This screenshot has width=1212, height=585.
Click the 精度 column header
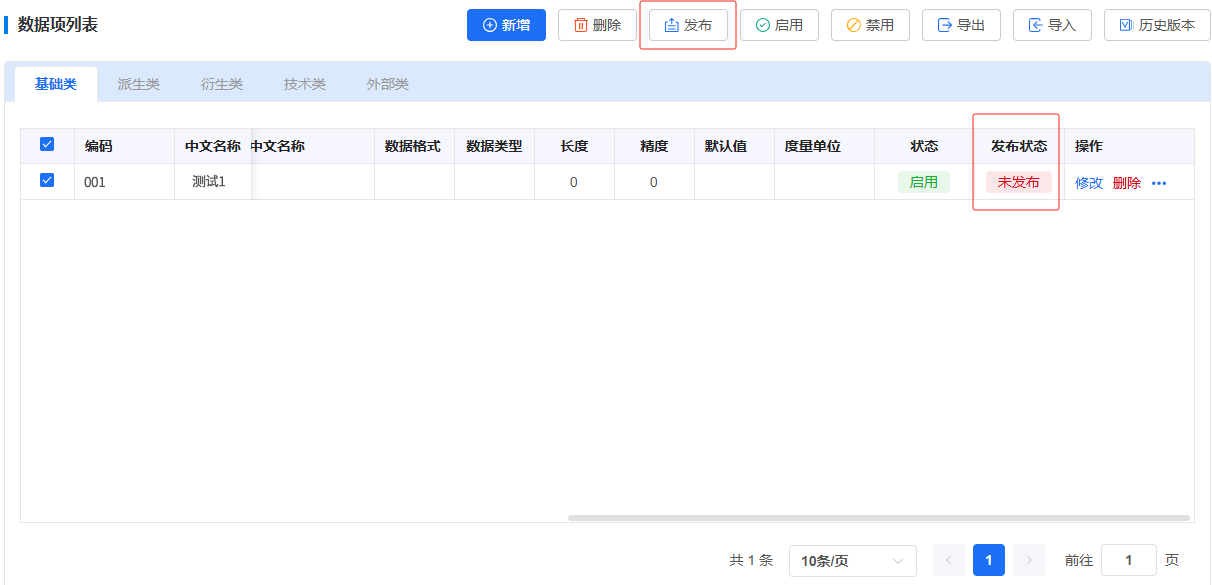coord(654,146)
